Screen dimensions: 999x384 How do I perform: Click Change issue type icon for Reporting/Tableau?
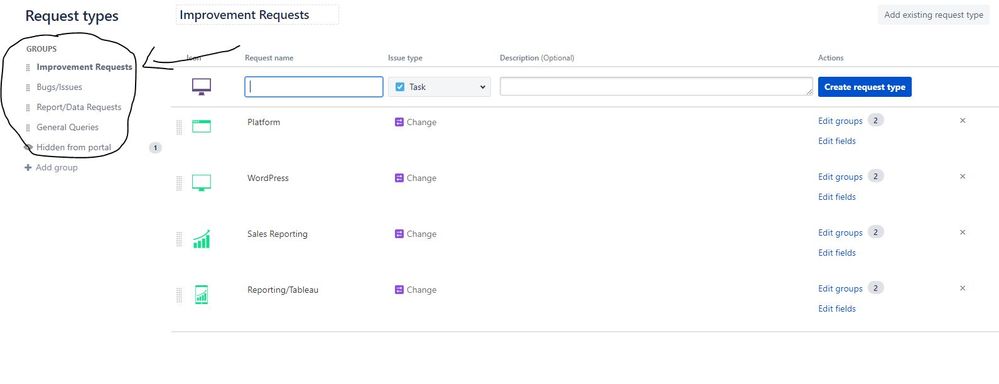(x=399, y=290)
